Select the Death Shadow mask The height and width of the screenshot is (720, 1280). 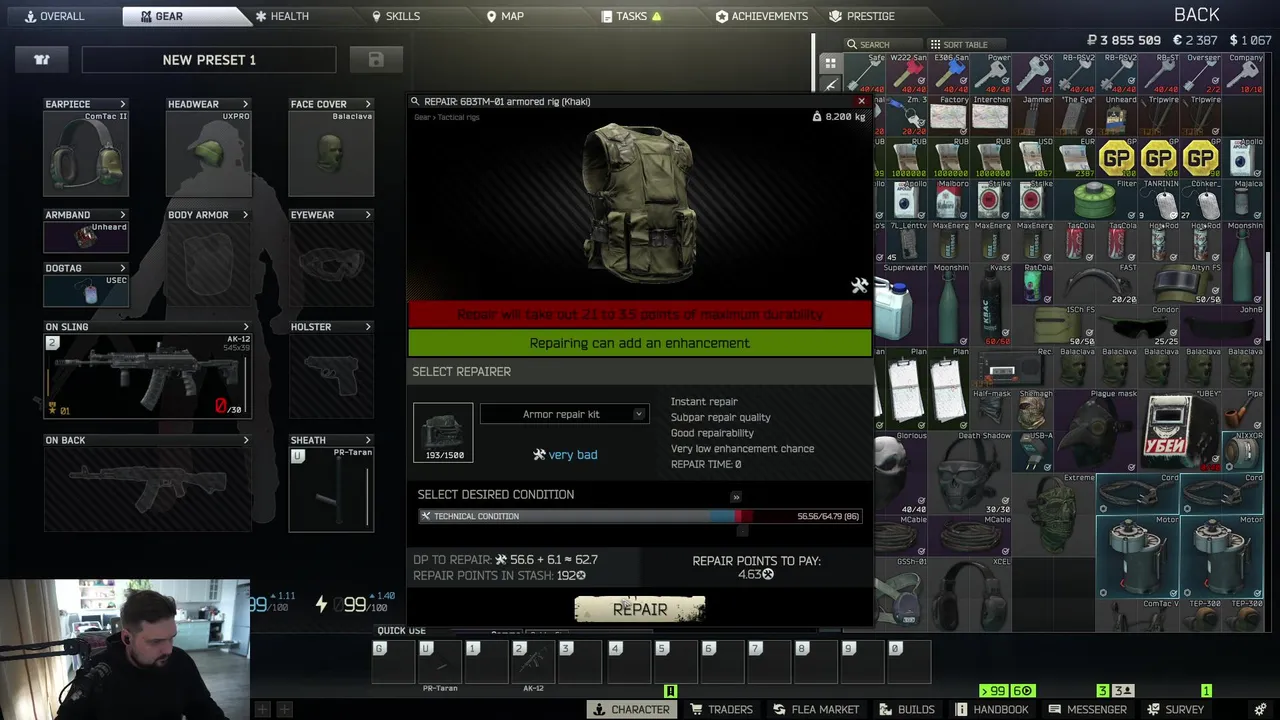coord(971,472)
